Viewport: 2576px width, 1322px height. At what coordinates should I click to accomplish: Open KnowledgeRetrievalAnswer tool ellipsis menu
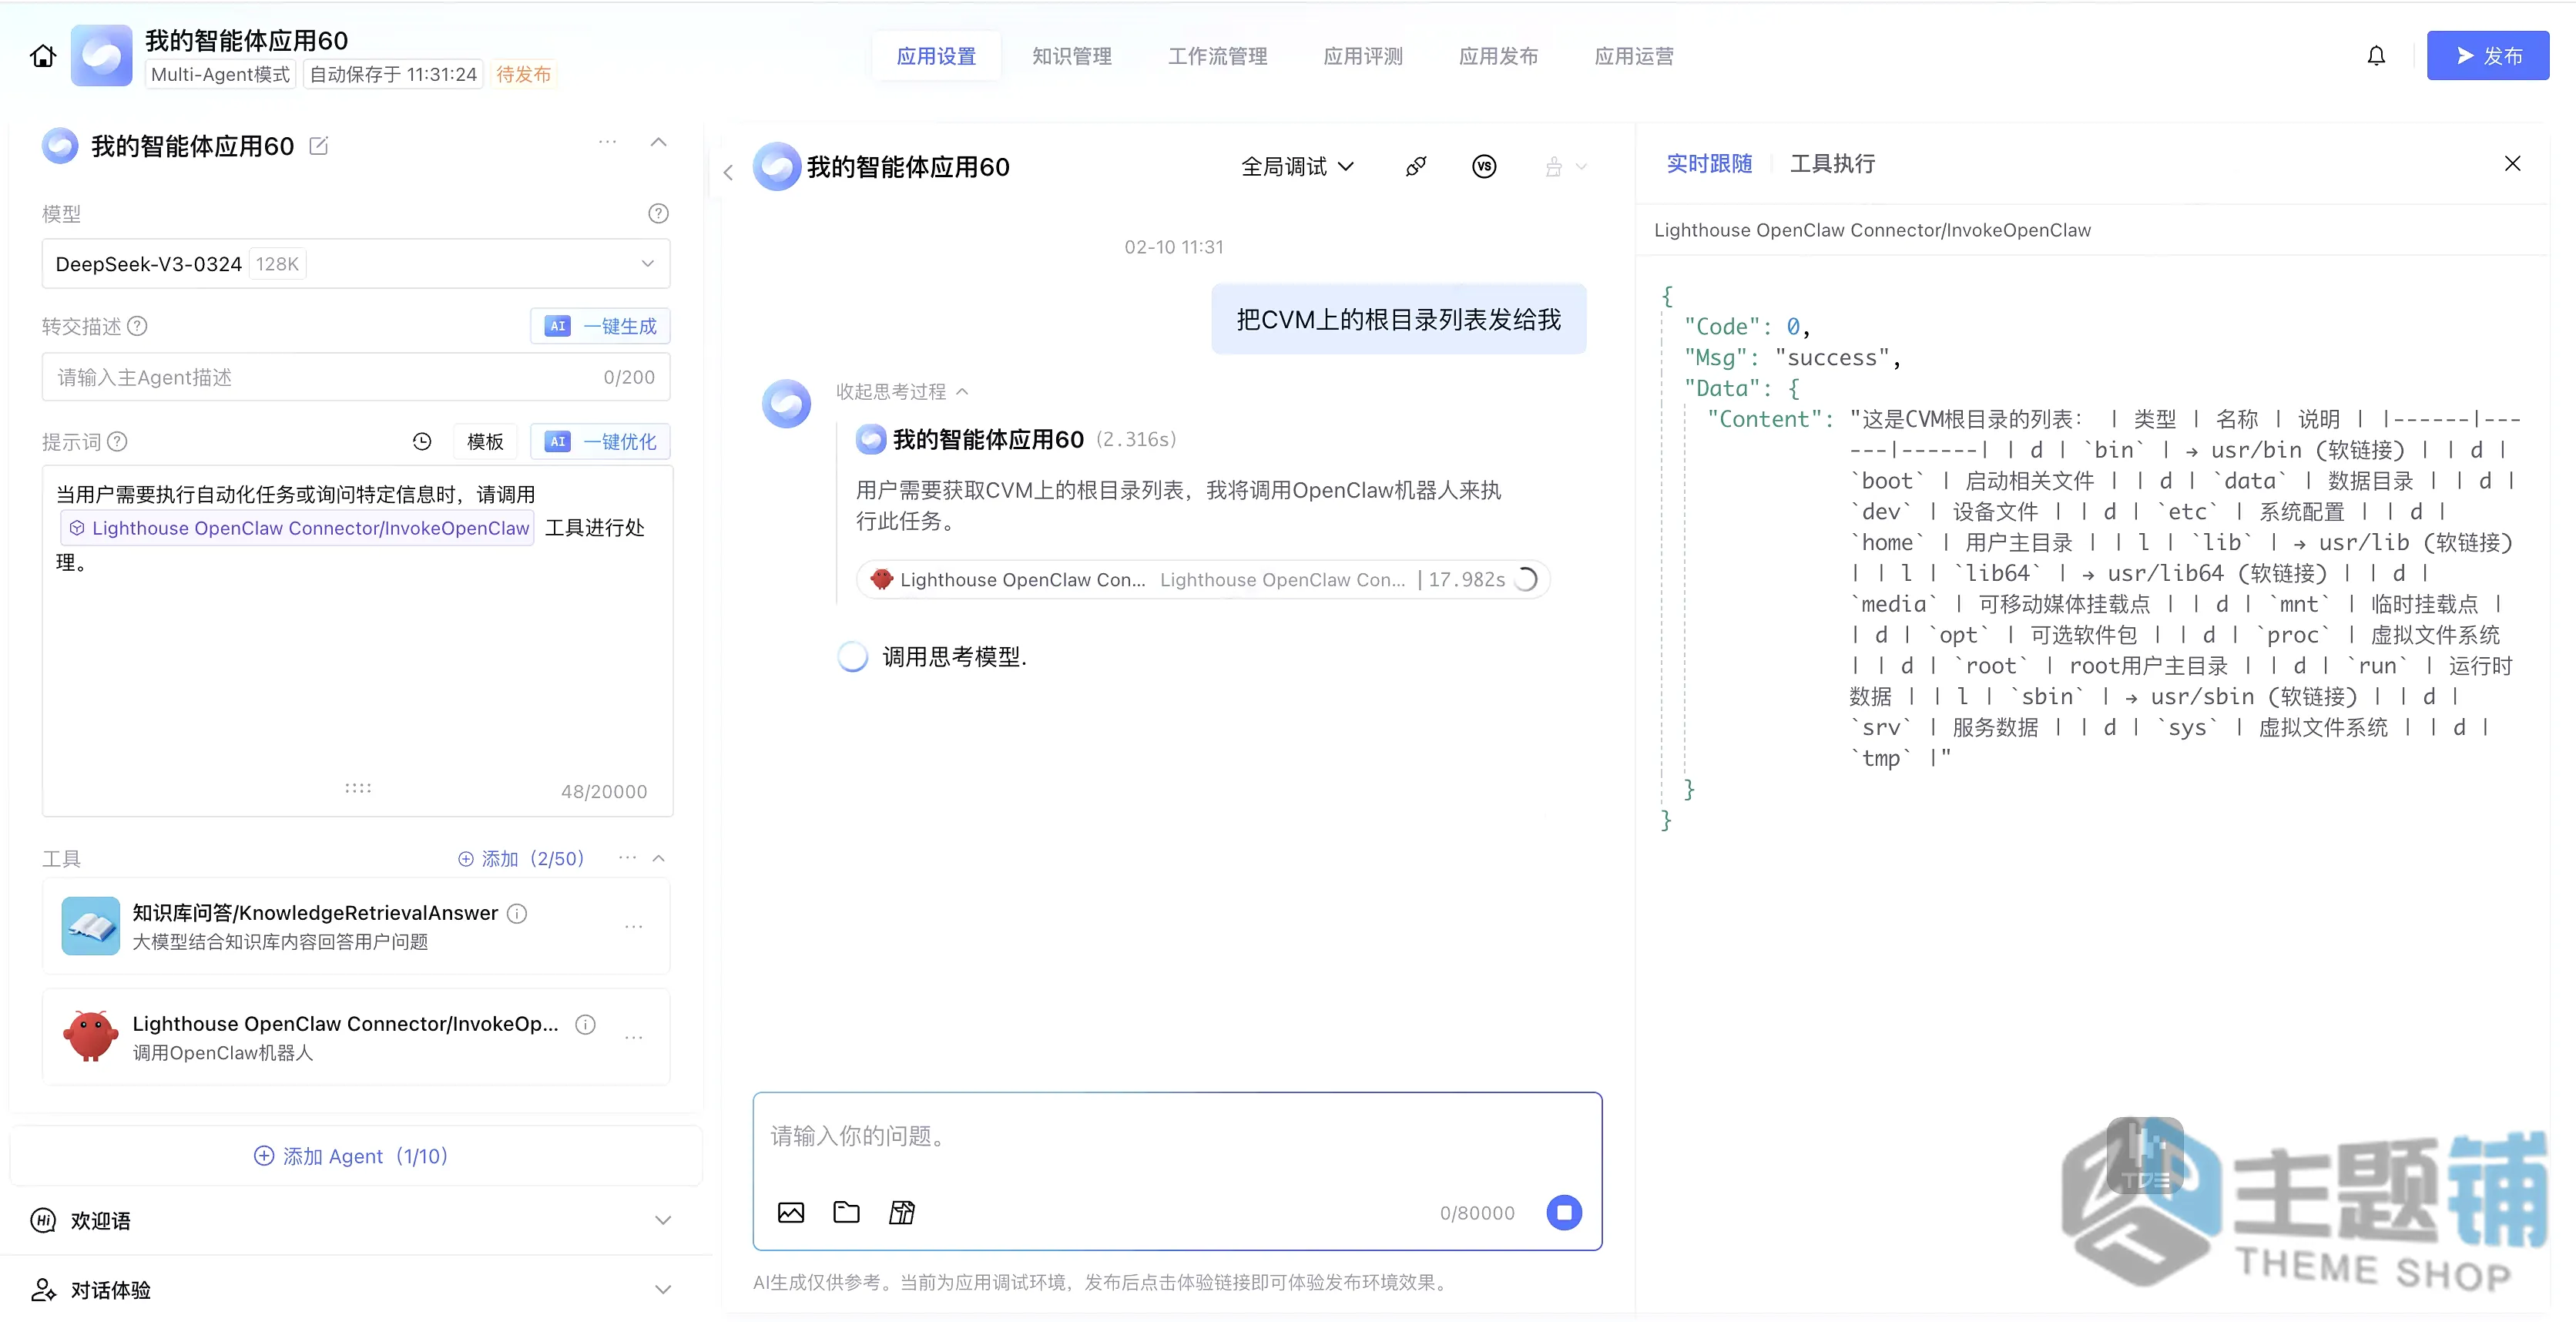[x=633, y=926]
